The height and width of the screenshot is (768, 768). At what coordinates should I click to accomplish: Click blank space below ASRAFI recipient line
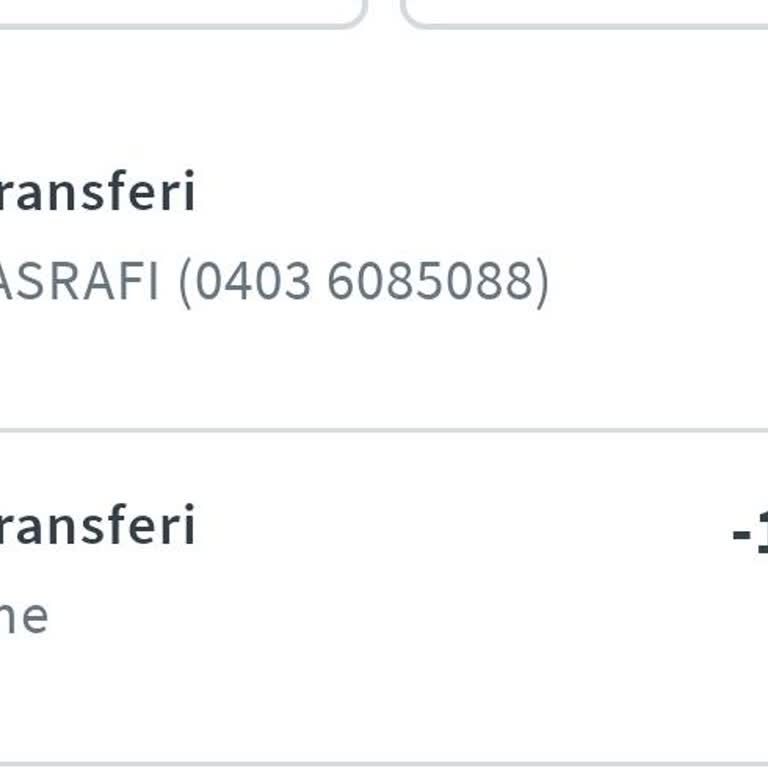pos(300,370)
